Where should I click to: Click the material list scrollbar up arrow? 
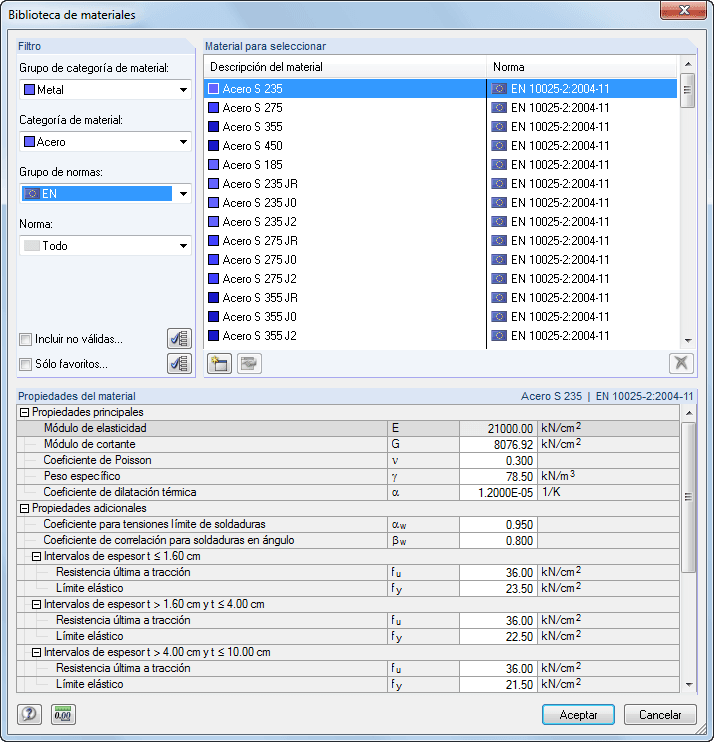coord(688,64)
